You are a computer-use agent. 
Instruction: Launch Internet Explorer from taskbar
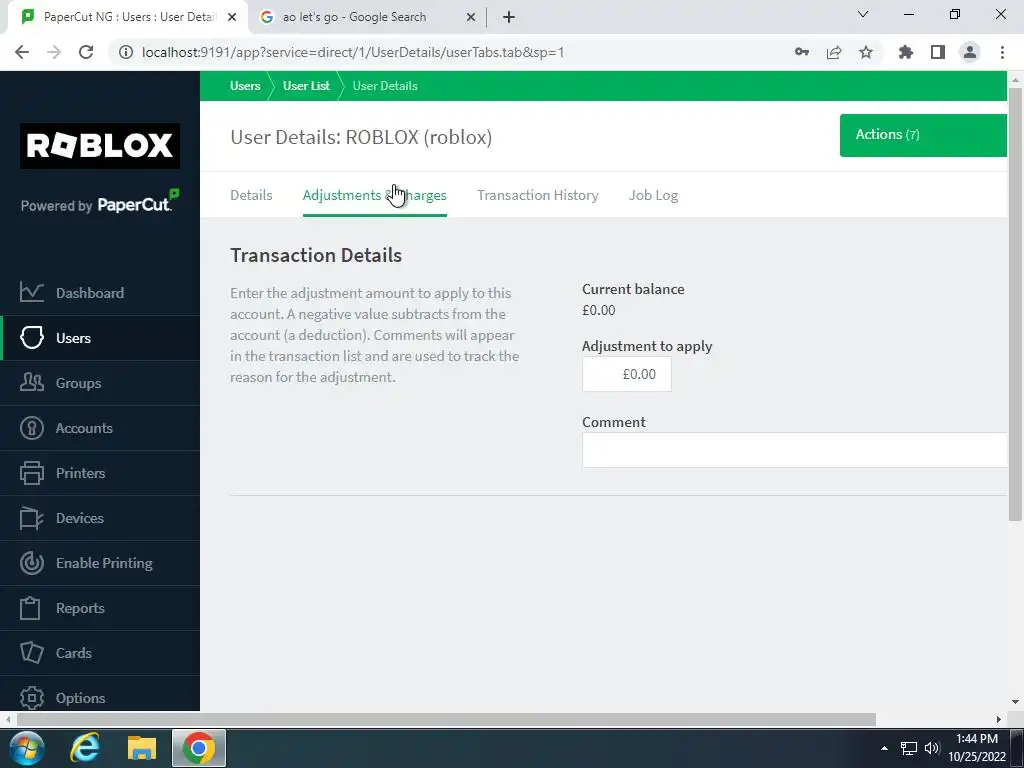[x=85, y=748]
